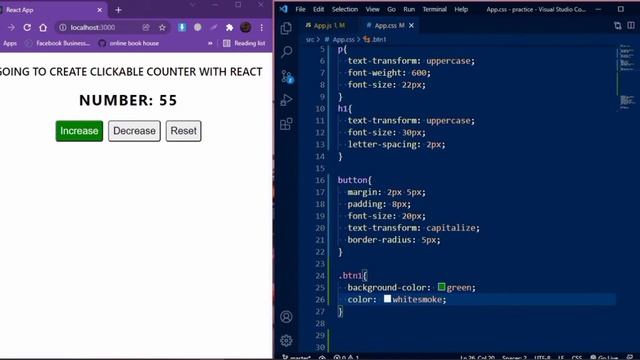Open the View menu in VS Code
This screenshot has width=640, height=360.
point(372,9)
